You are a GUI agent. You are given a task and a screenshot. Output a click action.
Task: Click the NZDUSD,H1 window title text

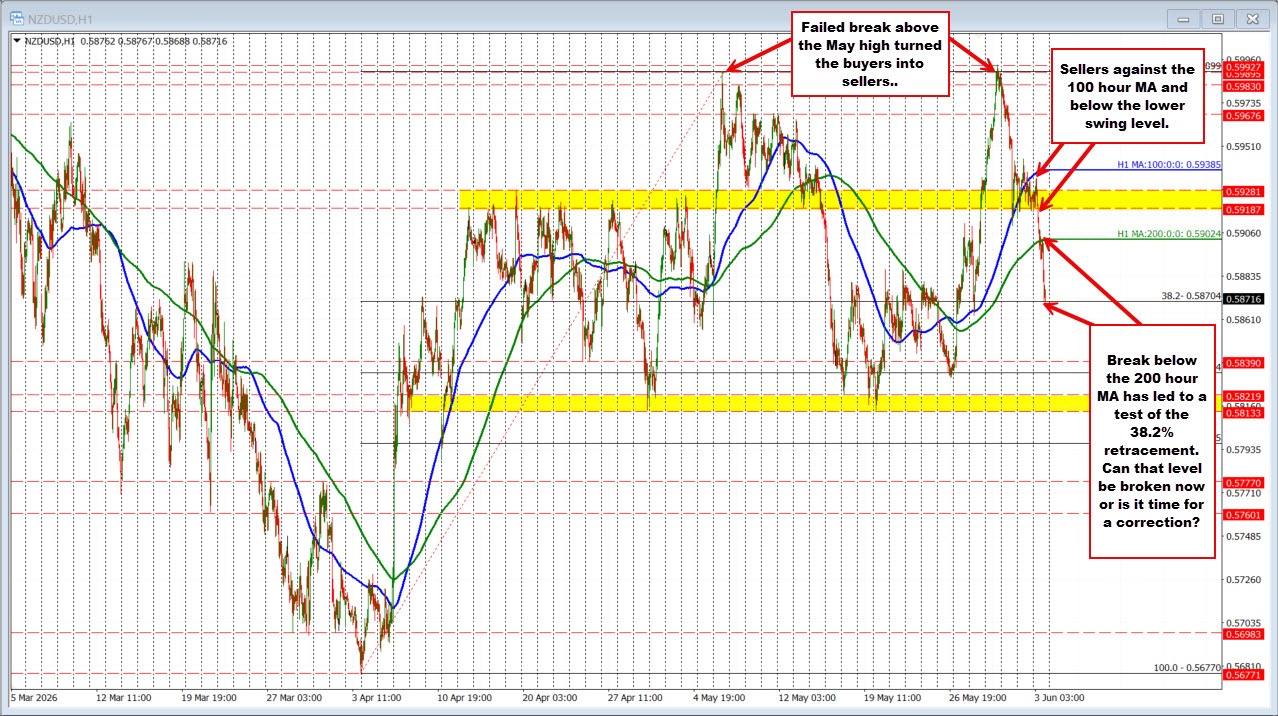[59, 18]
